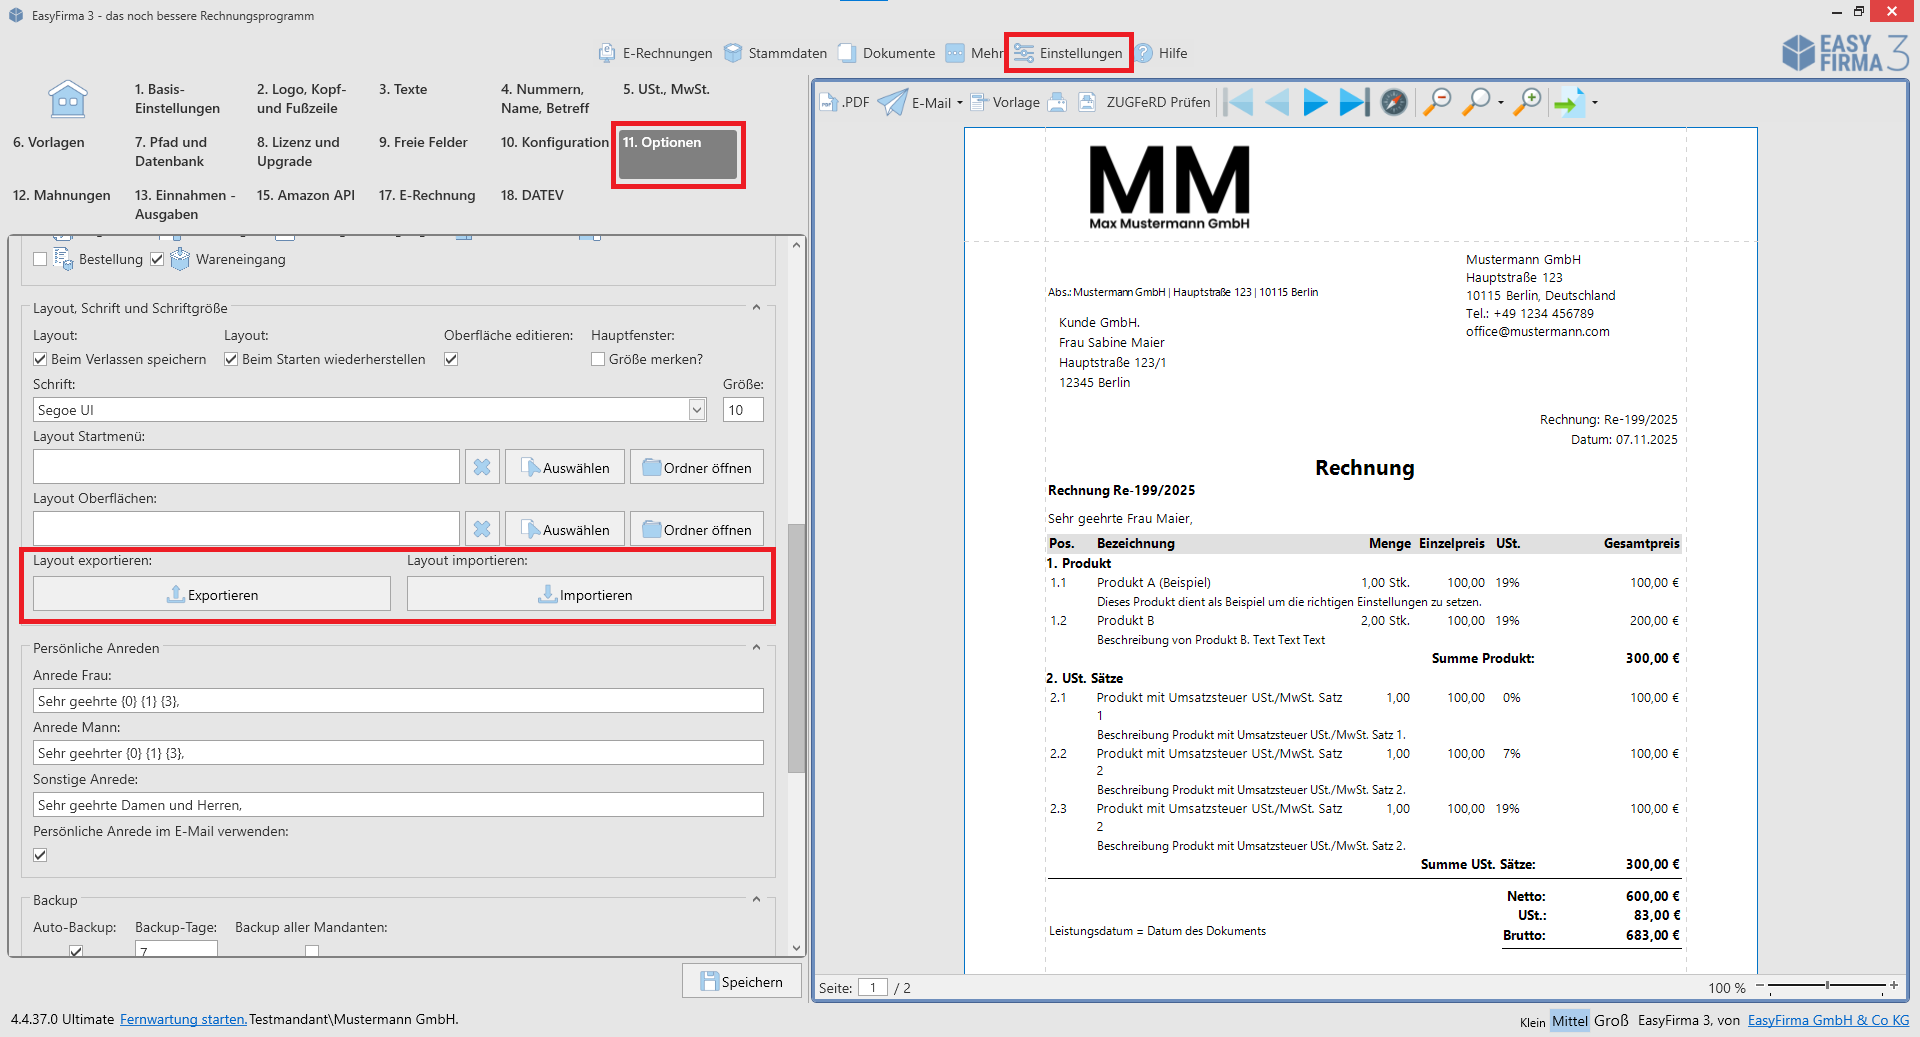1920x1037 pixels.
Task: Jump to the last preview page
Action: point(1354,102)
